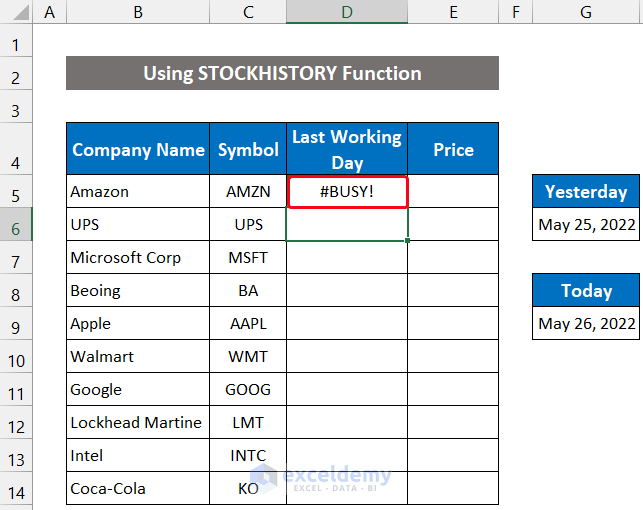Click the Yesterday label cell

(x=586, y=192)
